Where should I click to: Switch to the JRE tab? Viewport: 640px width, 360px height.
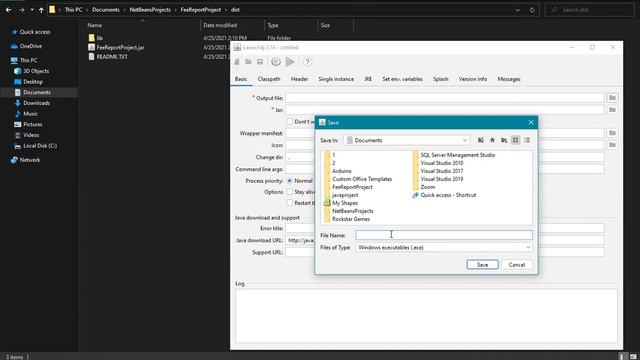368,79
